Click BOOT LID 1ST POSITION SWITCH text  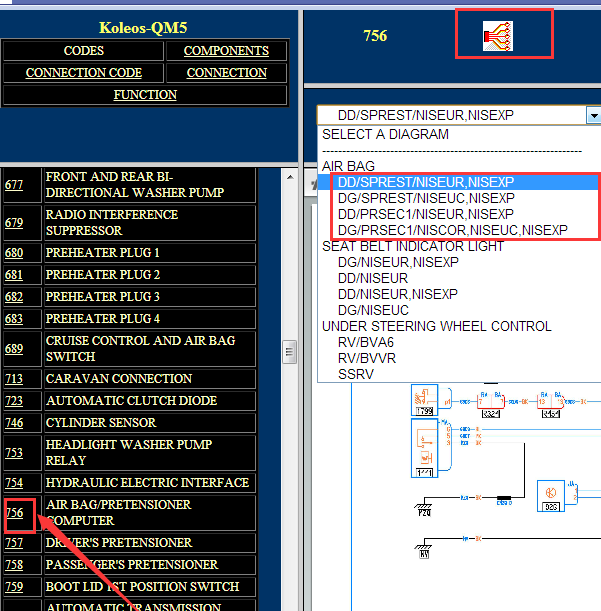pyautogui.click(x=142, y=587)
